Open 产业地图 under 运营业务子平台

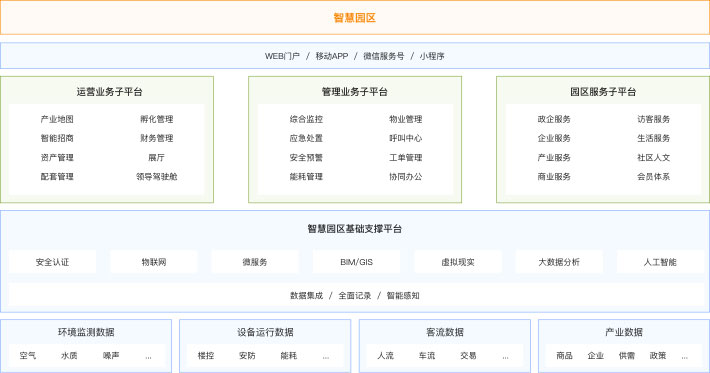[x=57, y=119]
